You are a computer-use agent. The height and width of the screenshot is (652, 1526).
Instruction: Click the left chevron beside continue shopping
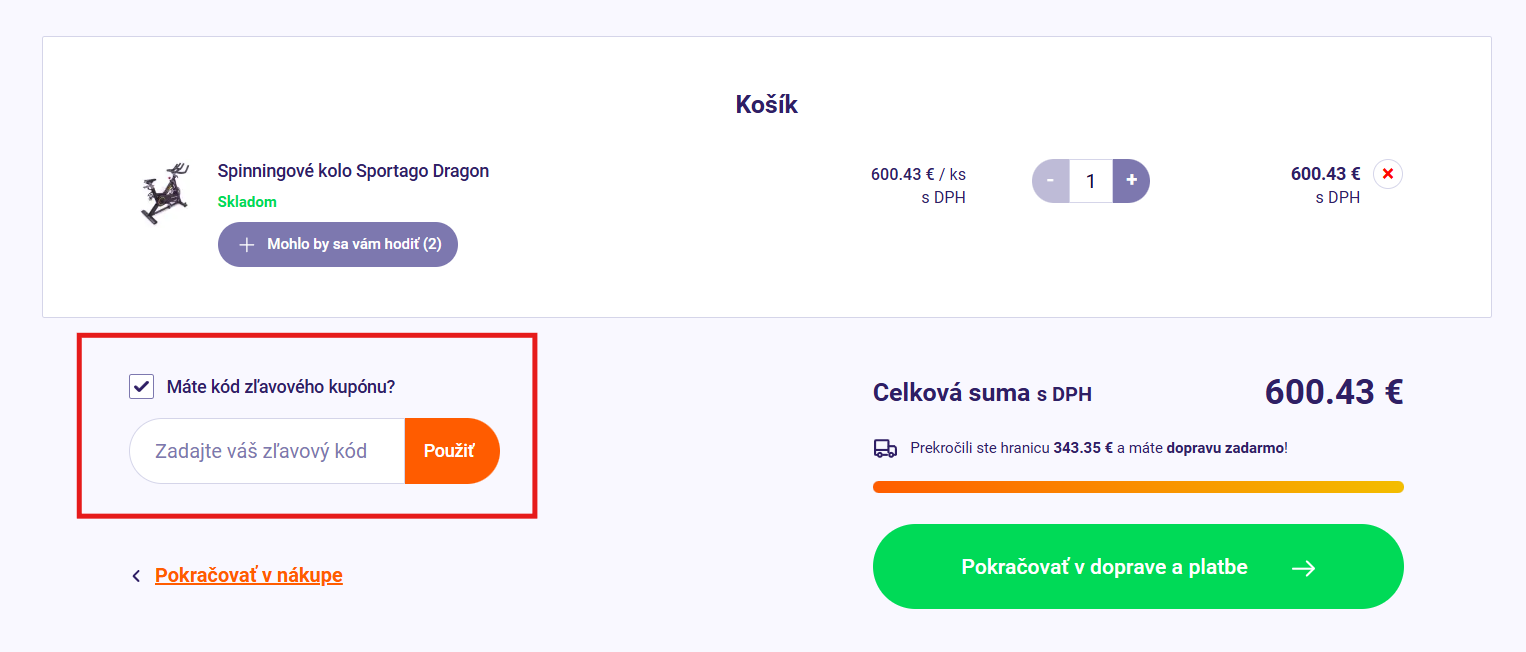(x=136, y=576)
